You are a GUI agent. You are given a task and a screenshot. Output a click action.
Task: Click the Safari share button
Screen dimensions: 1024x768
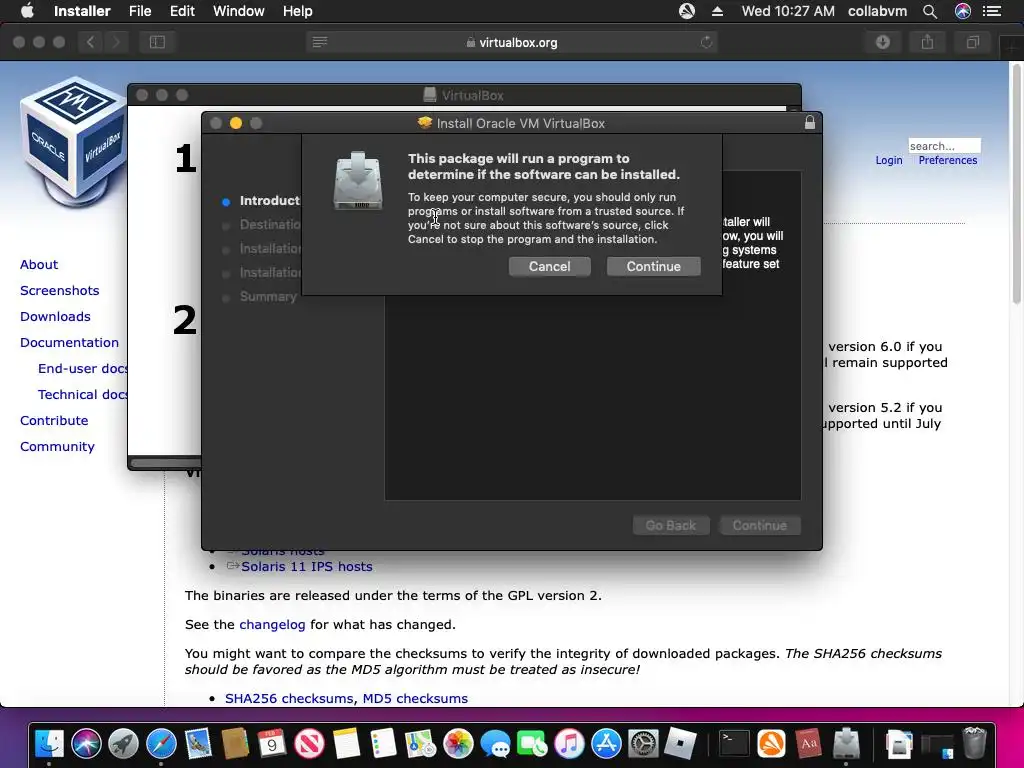click(x=927, y=42)
